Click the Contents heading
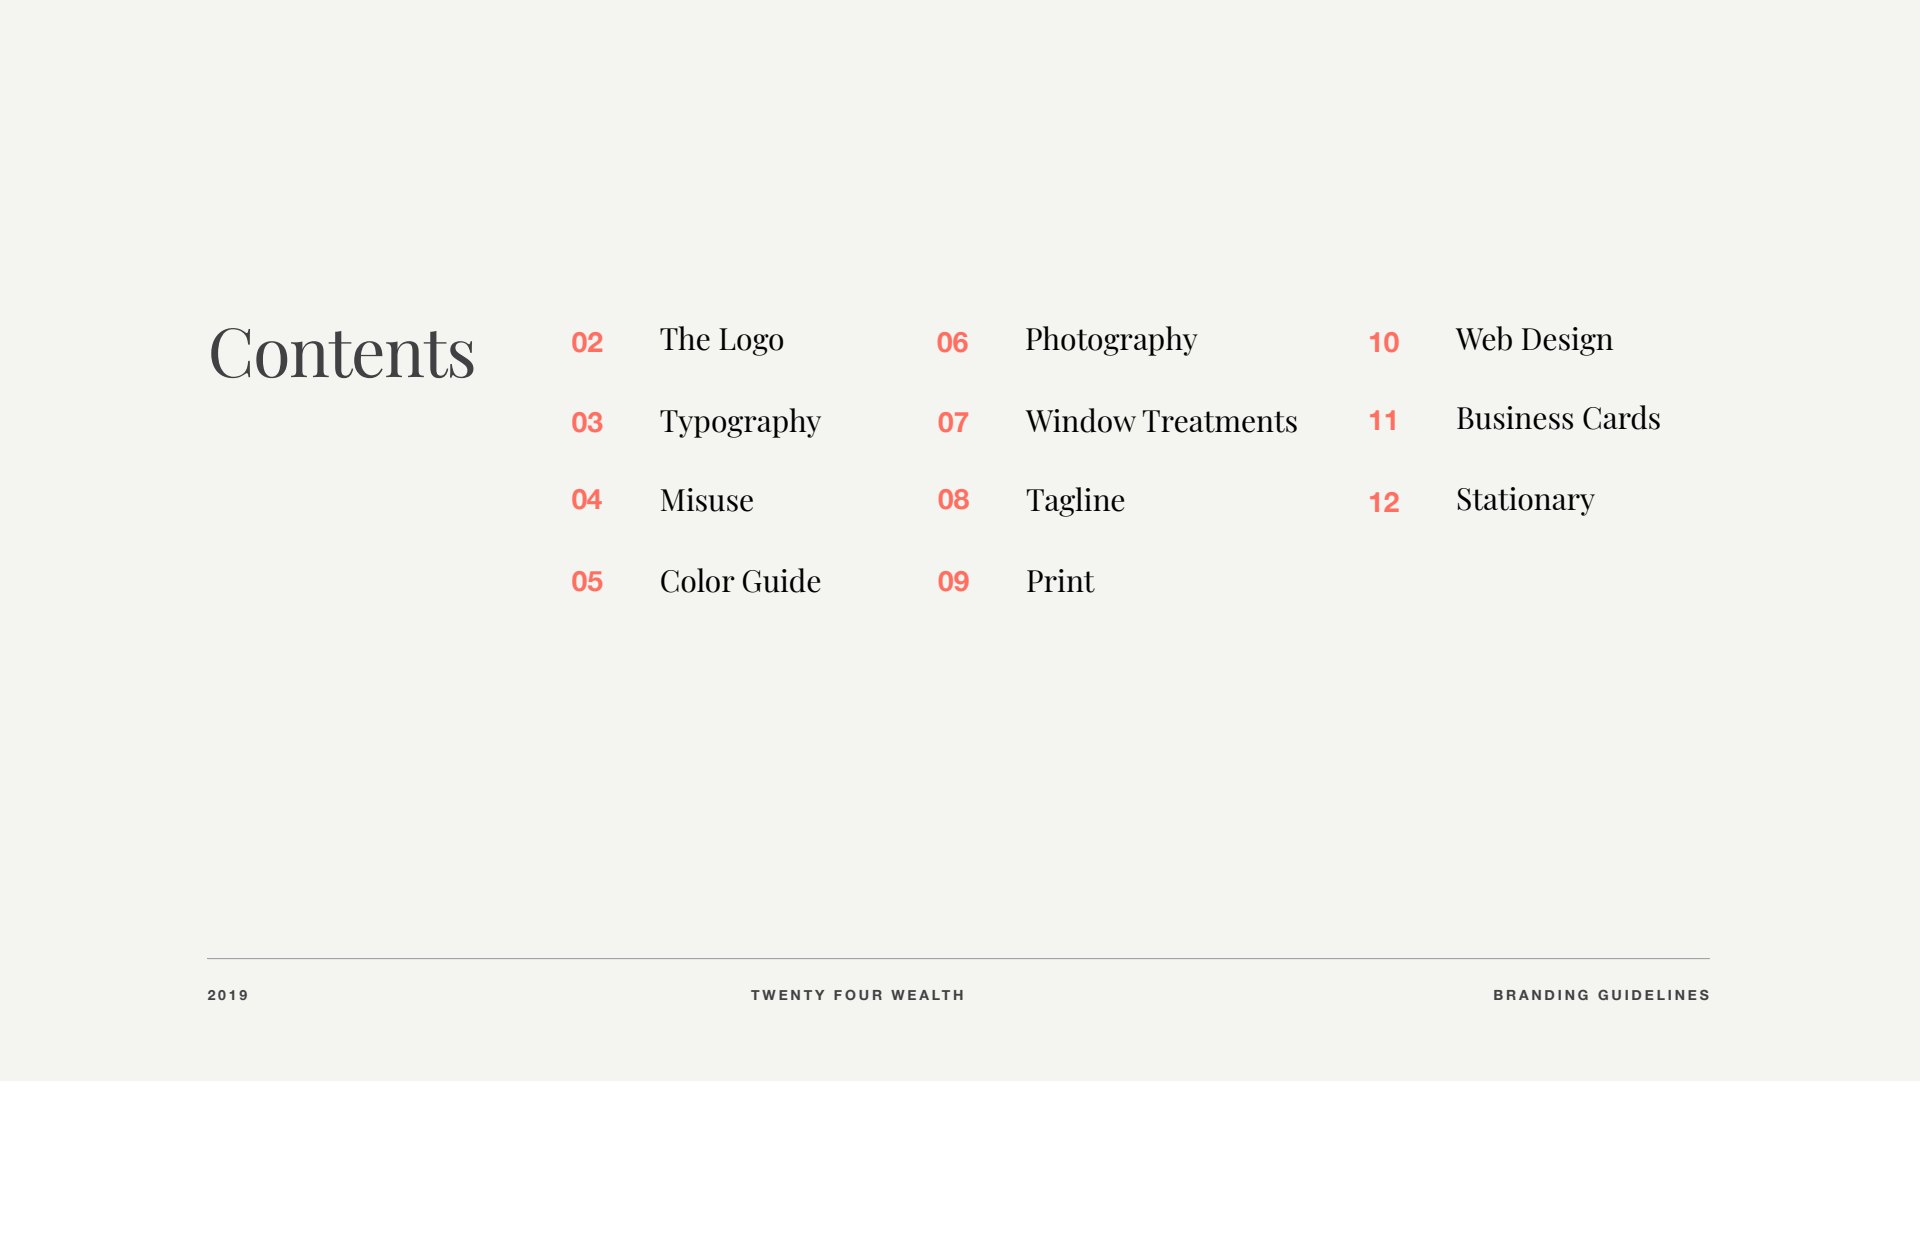This screenshot has width=1920, height=1242. tap(341, 353)
